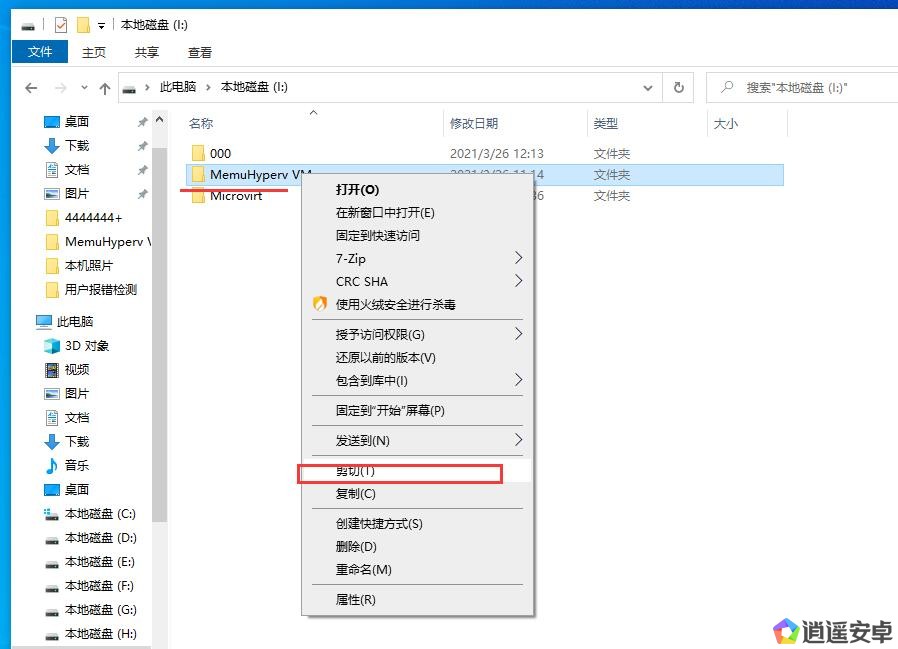Image resolution: width=898 pixels, height=649 pixels.
Task: Click the 000 folder icon
Action: [198, 154]
